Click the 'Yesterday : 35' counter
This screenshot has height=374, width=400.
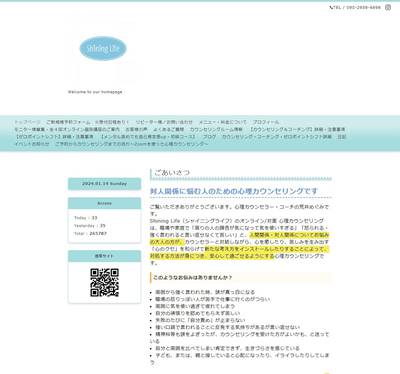click(90, 226)
